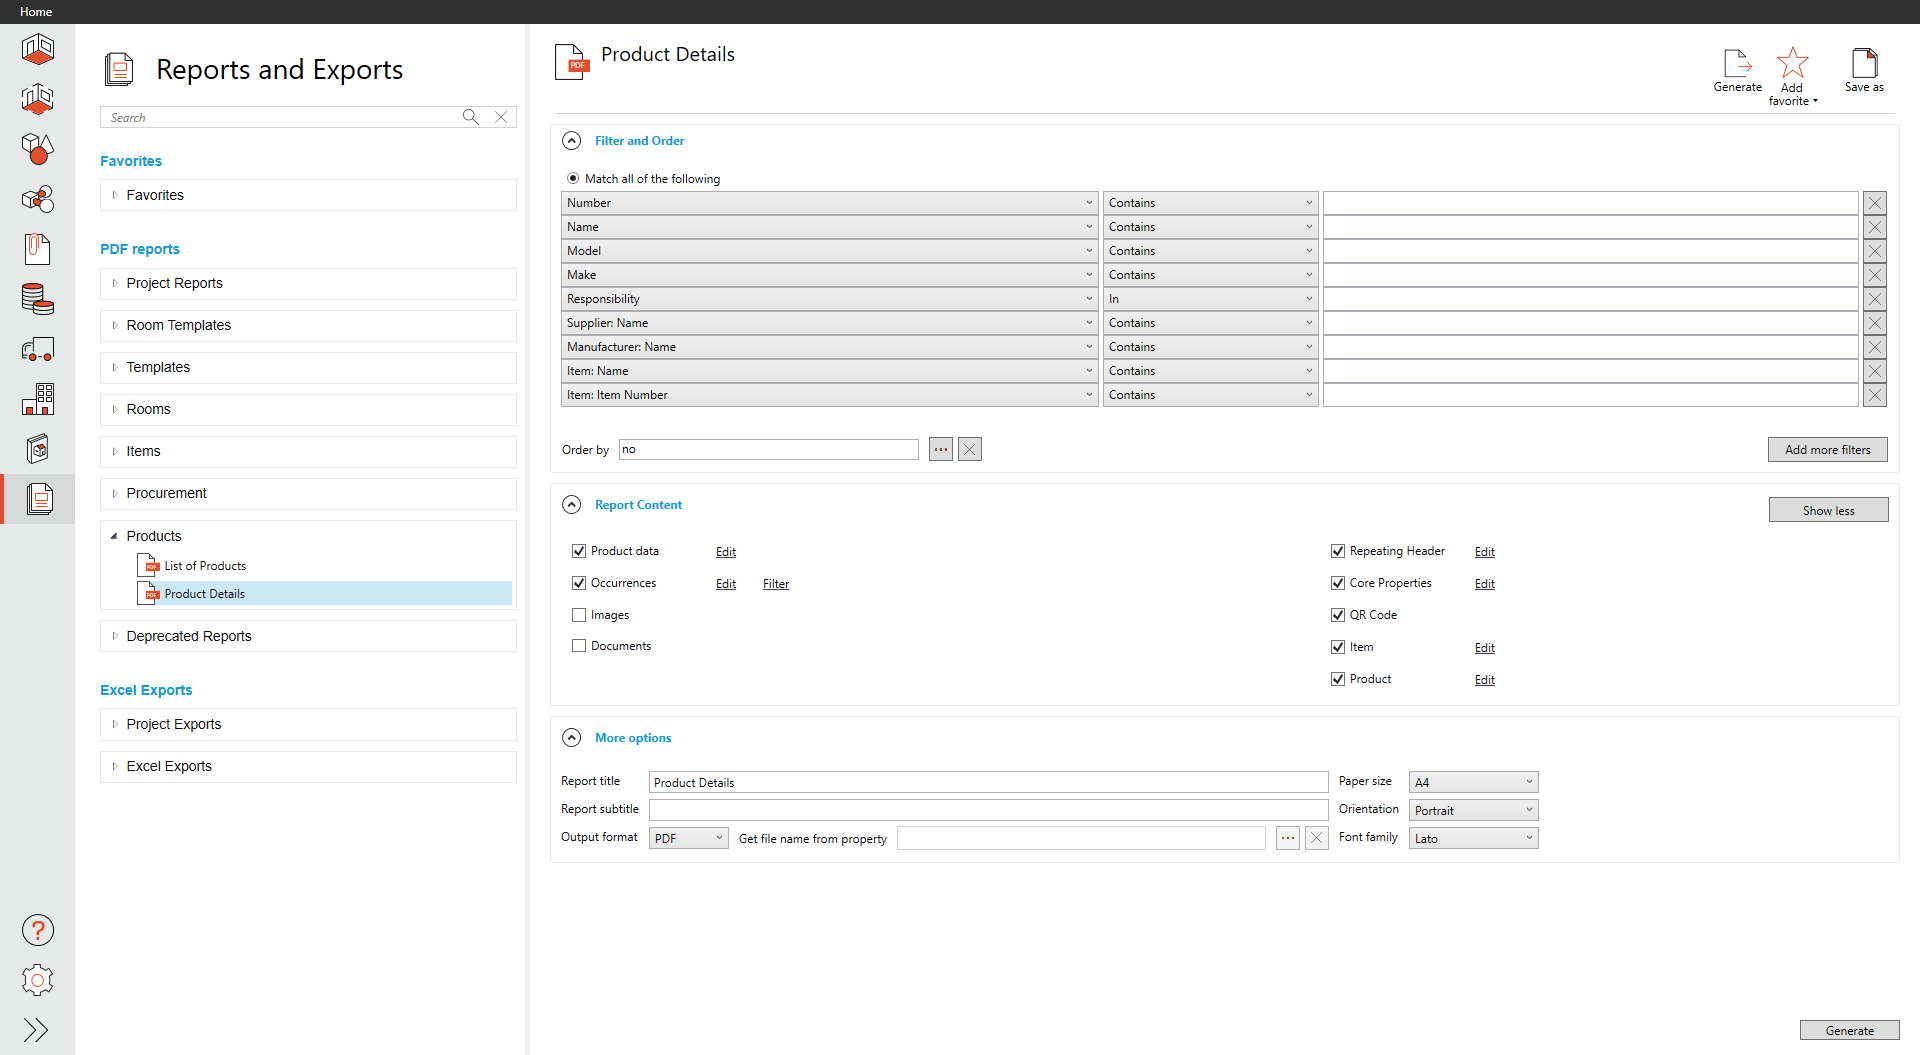Click the Add favorite star icon
The image size is (1920, 1055).
tap(1792, 64)
